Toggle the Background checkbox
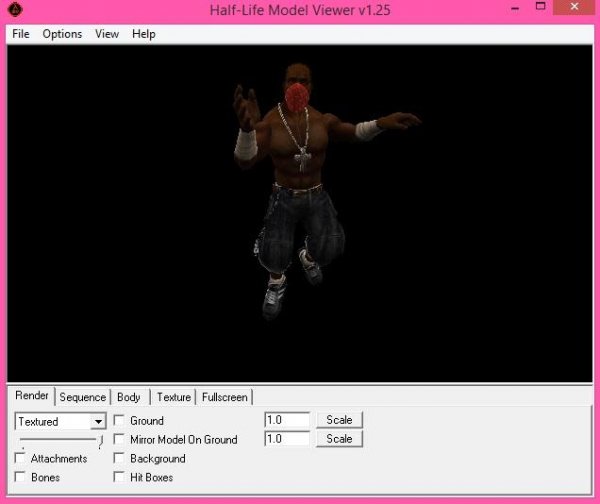Screen dimensions: 600x504 119,458
